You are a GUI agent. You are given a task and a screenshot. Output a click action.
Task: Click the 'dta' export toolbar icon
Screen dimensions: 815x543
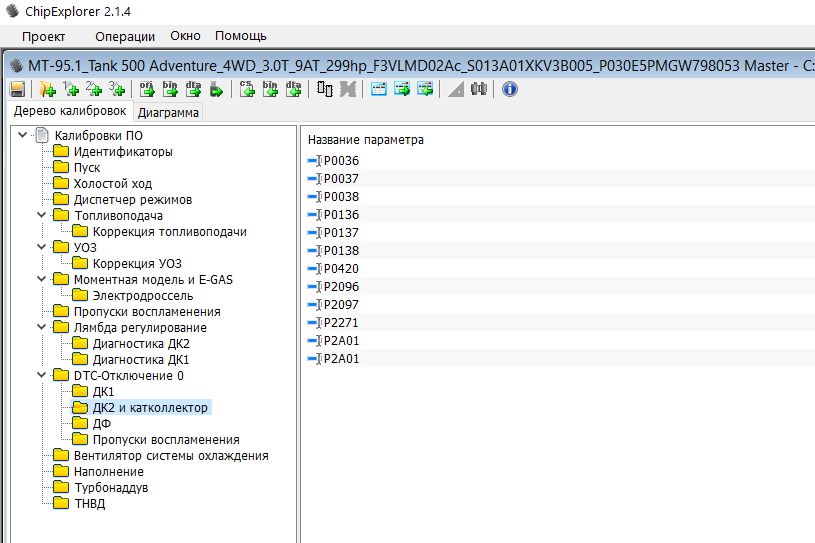click(x=192, y=89)
